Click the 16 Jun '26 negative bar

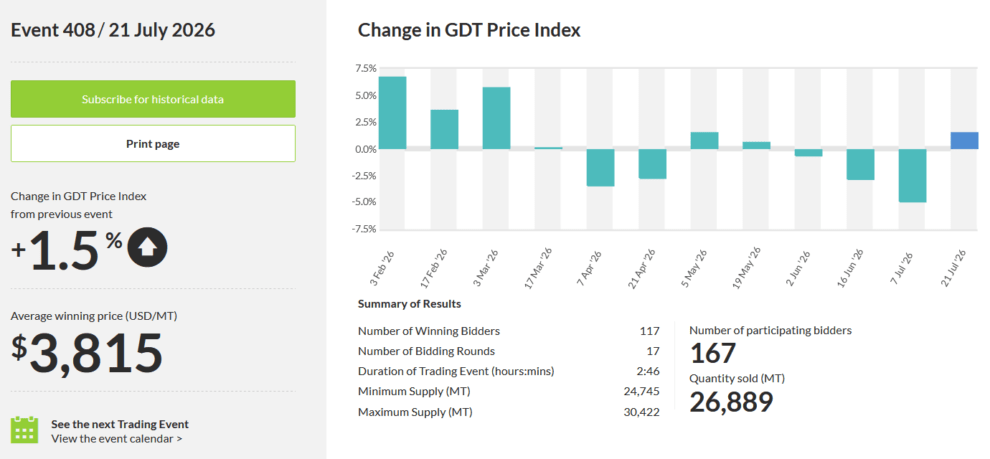pos(861,164)
